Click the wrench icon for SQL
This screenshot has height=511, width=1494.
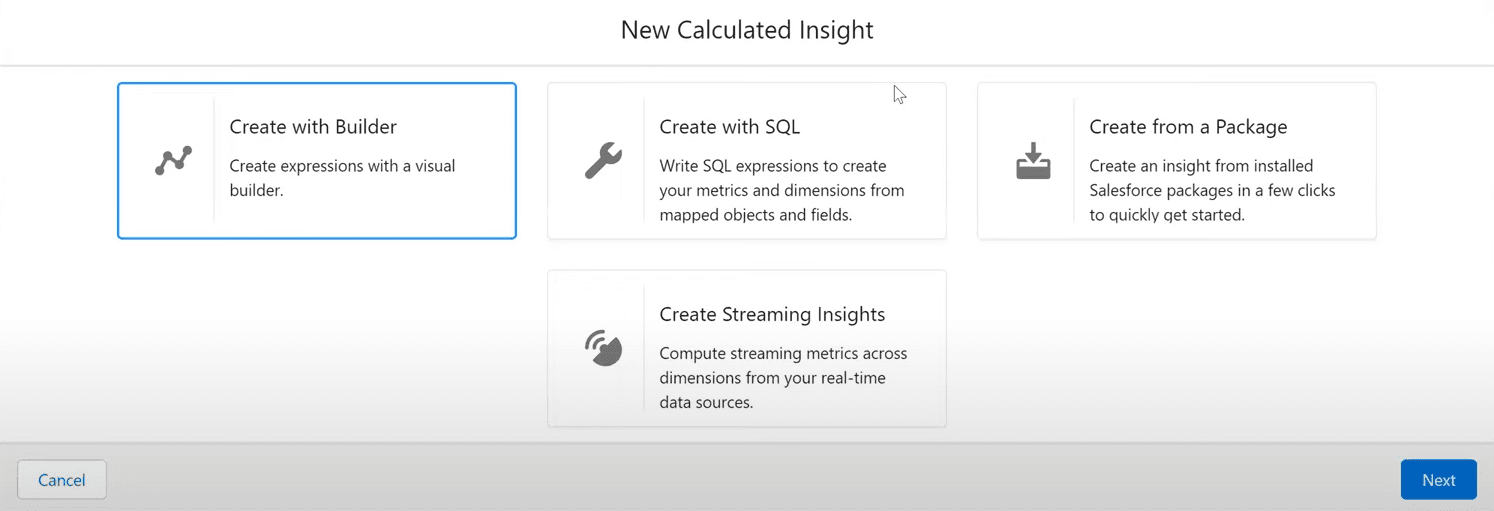pos(603,161)
